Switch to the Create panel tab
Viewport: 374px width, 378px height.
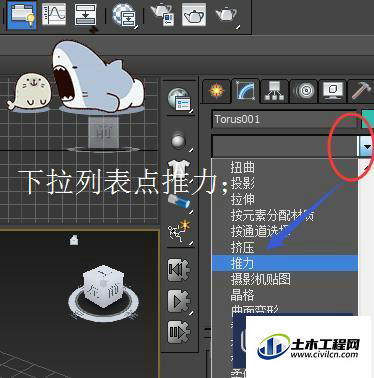pos(217,91)
